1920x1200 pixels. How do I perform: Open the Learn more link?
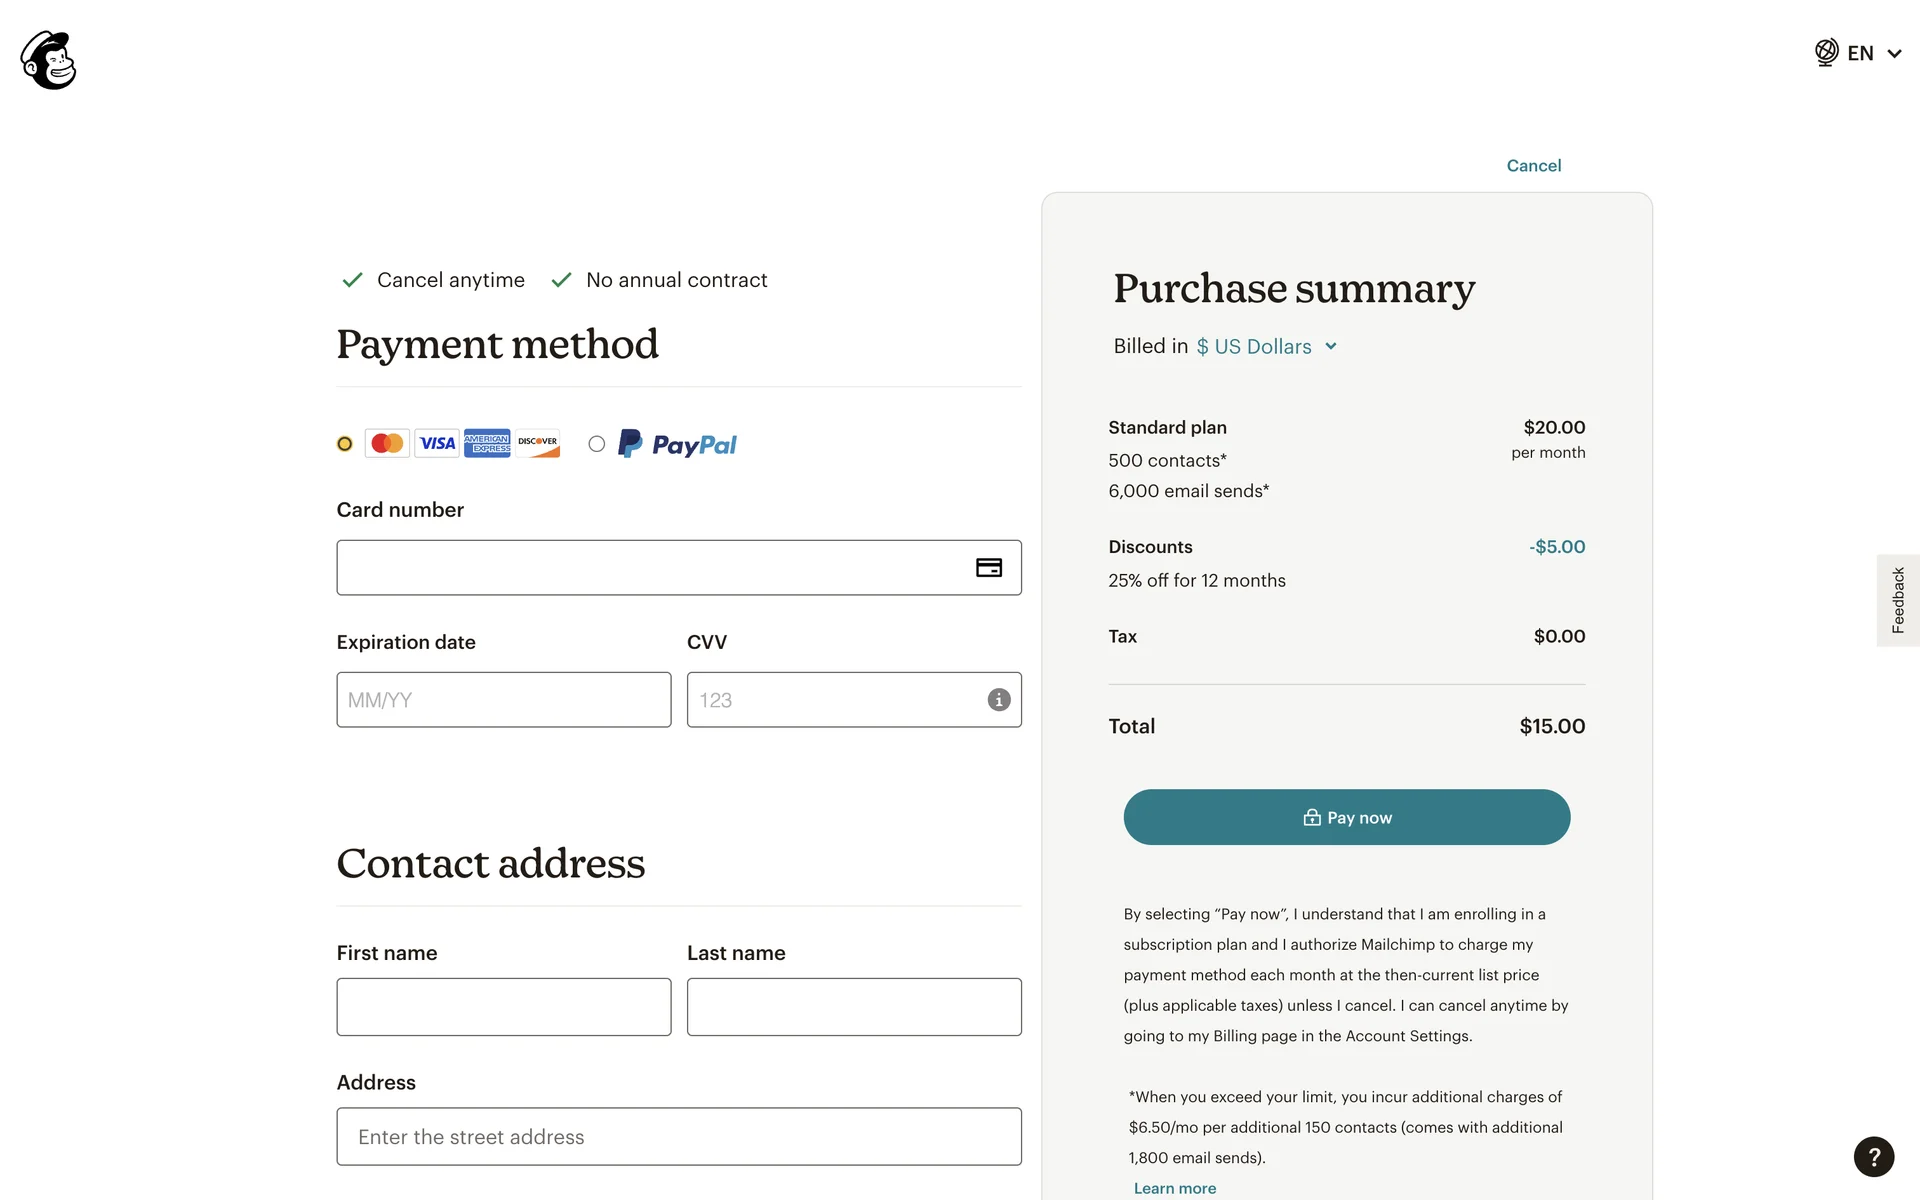pyautogui.click(x=1175, y=1188)
